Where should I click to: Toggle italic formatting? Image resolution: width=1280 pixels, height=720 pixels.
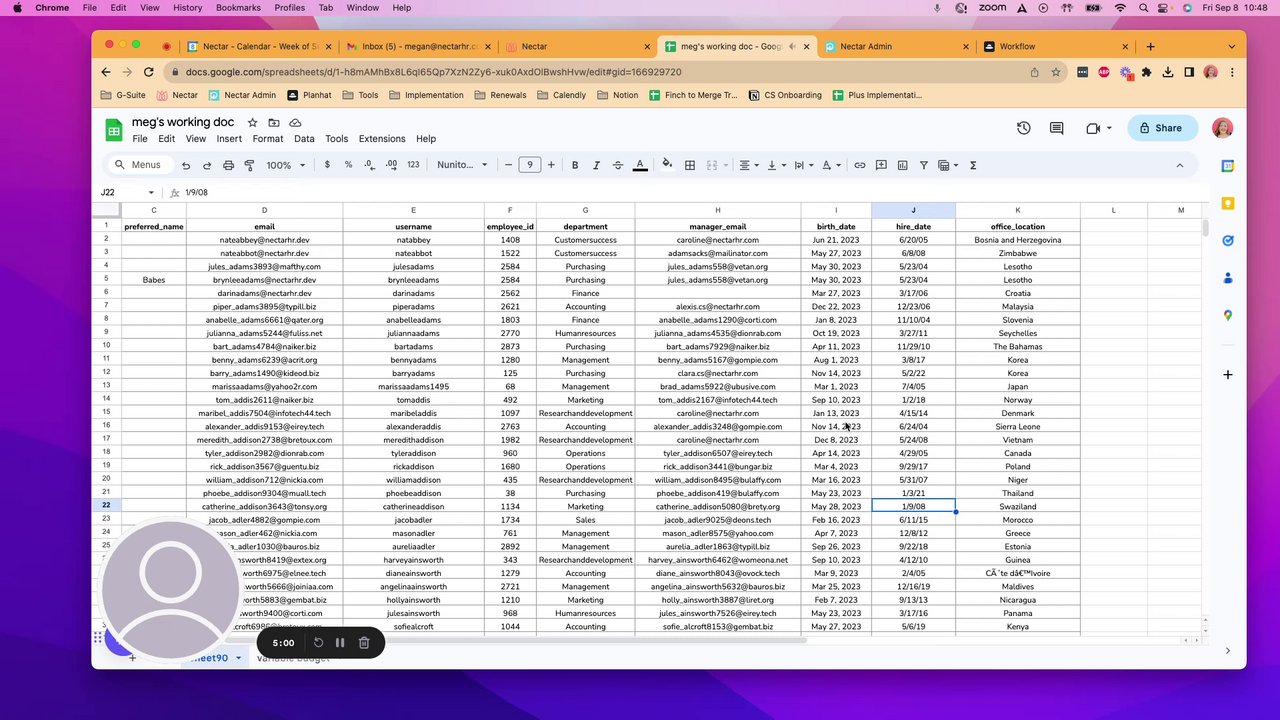pos(596,165)
